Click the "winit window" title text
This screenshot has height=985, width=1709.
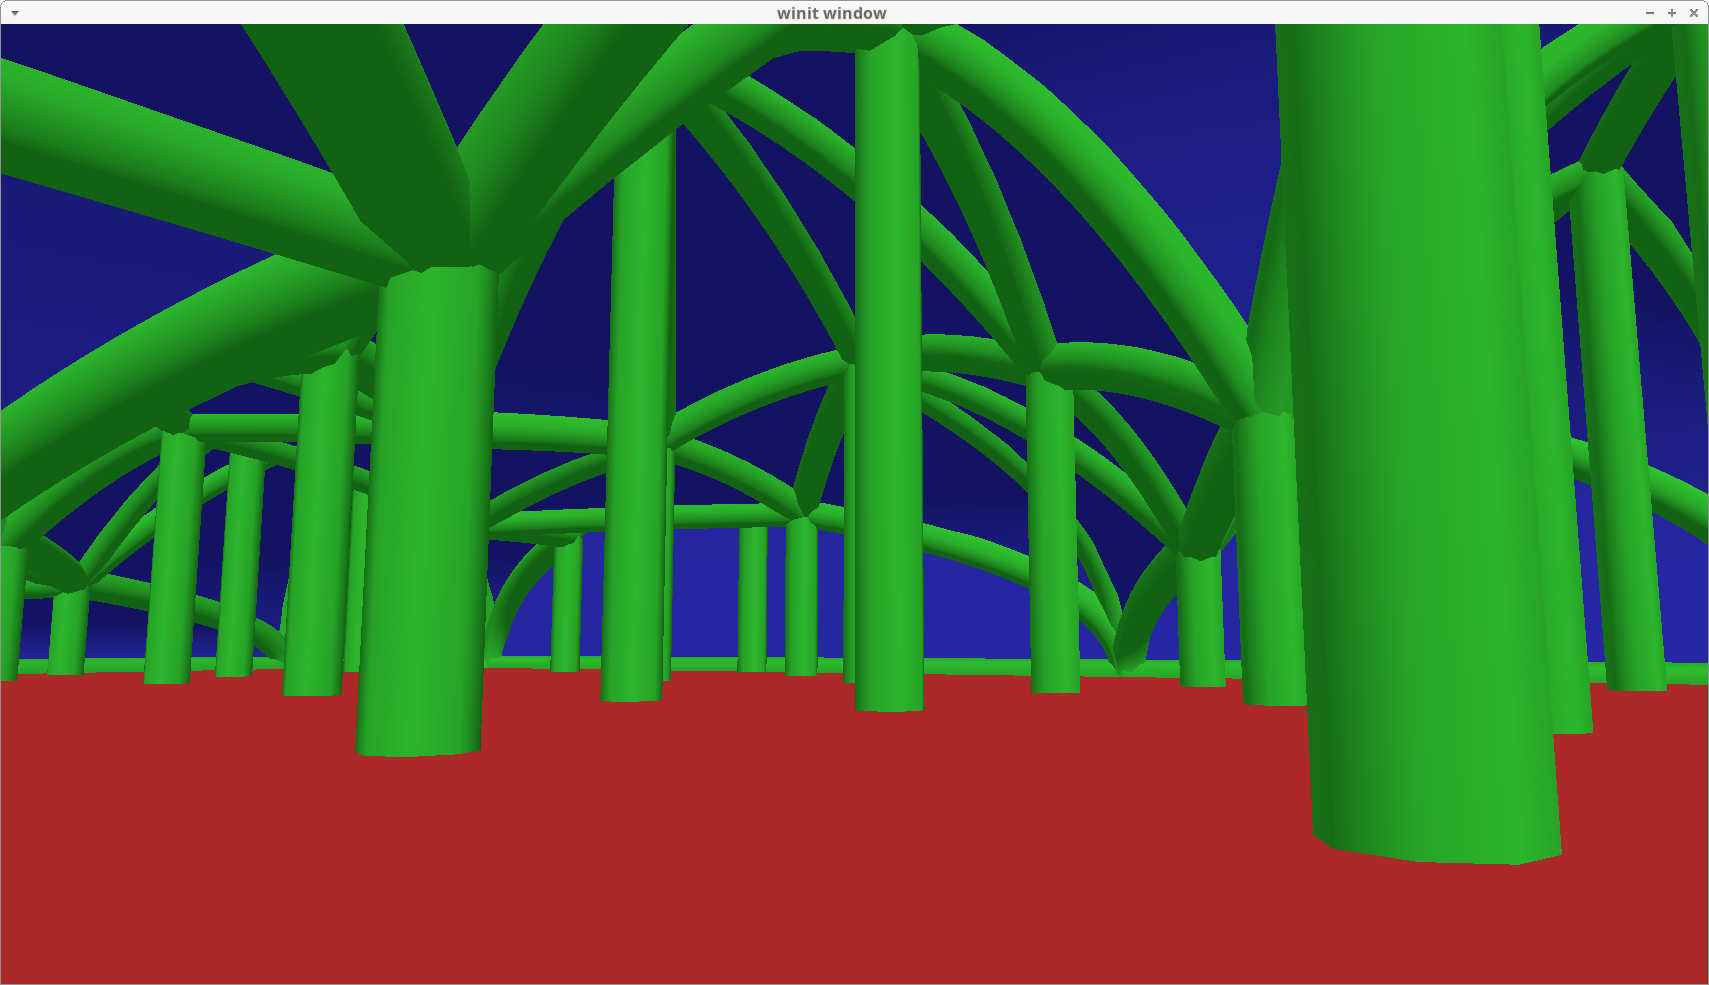pos(831,13)
